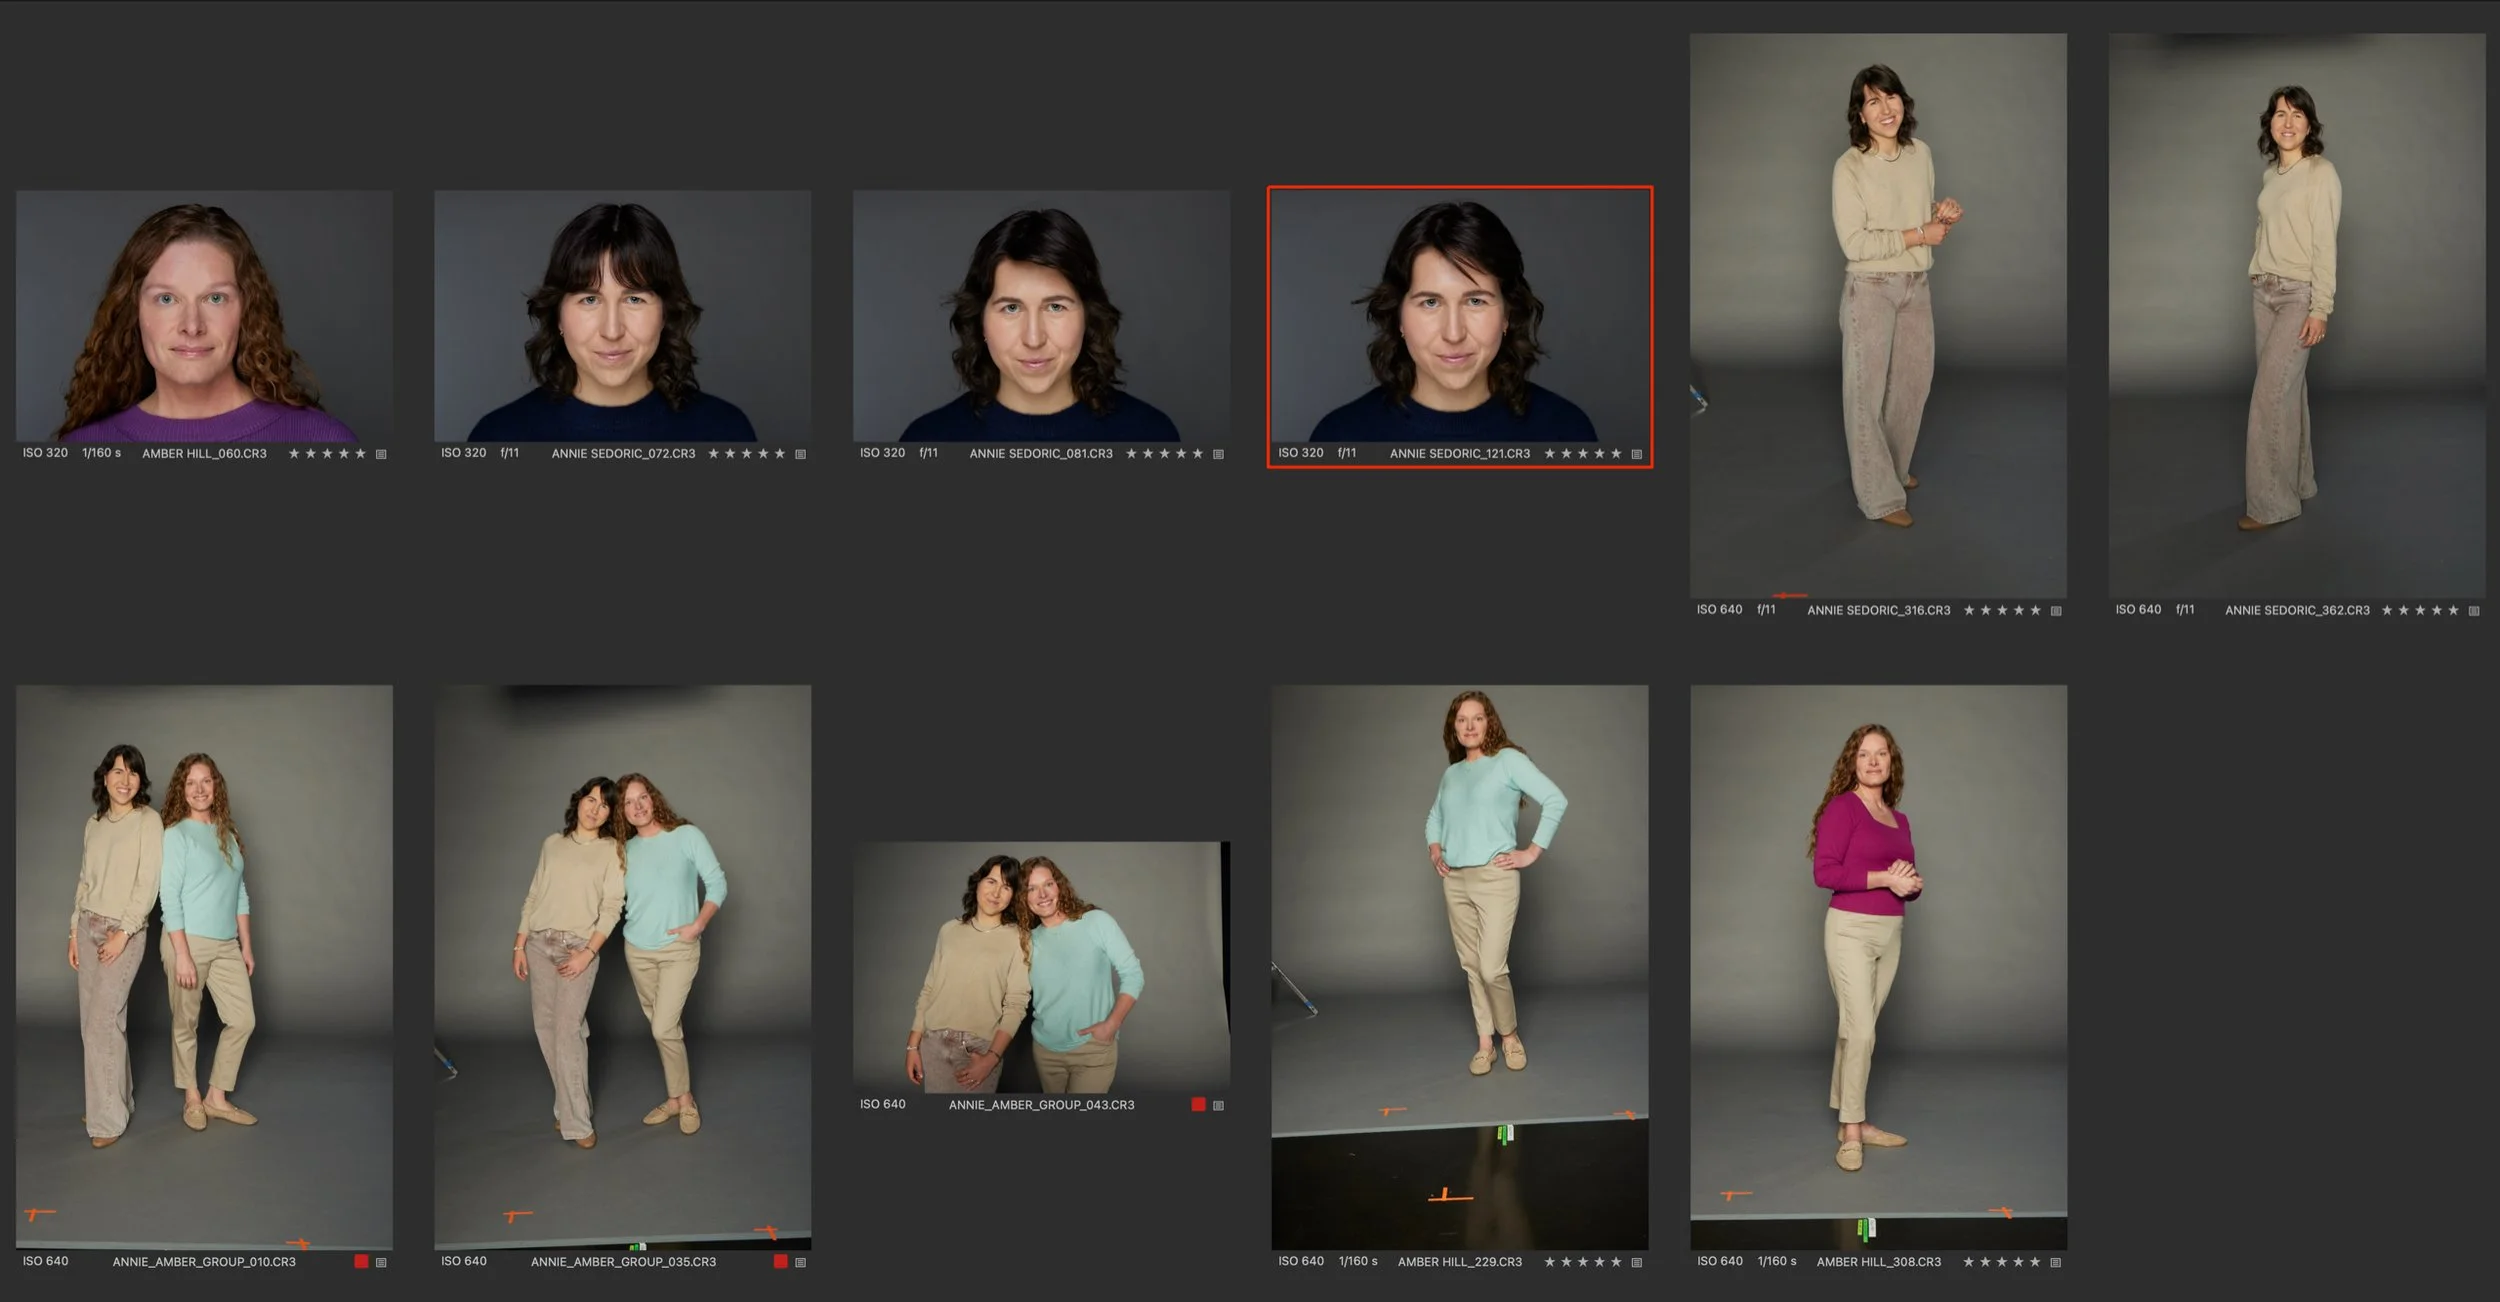2500x1302 pixels.
Task: Click red color tag on ANNIE_AMBER_GROUP_043.CR3
Action: coord(1198,1104)
